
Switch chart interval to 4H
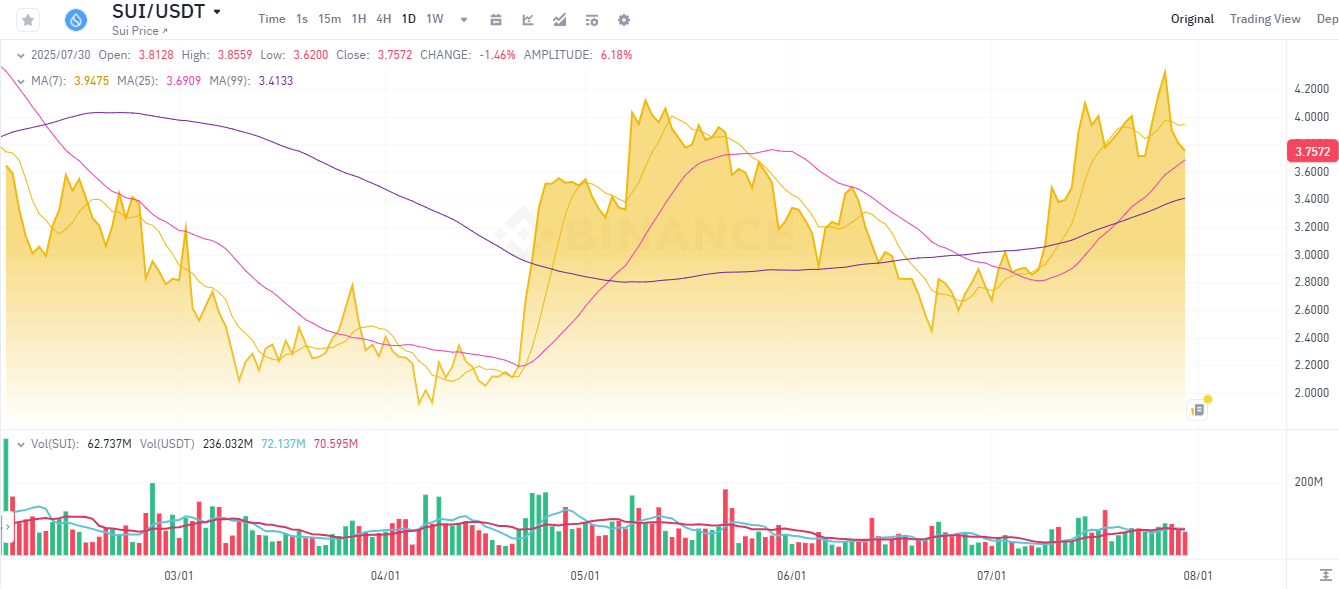pos(384,19)
